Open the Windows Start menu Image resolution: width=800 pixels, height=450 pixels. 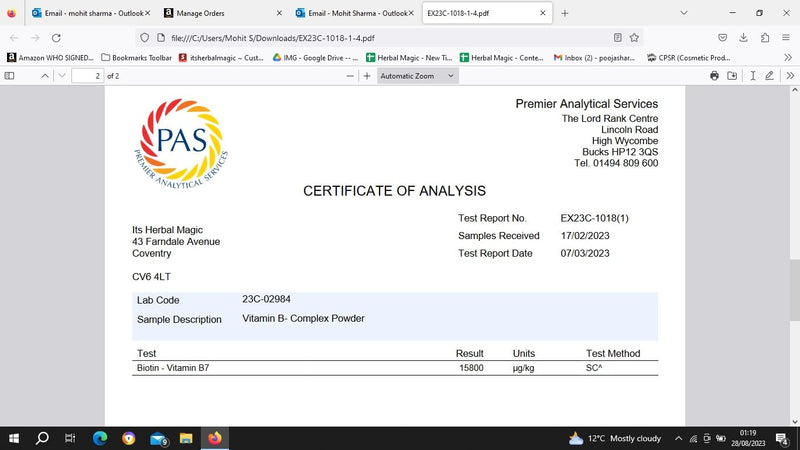[x=14, y=438]
